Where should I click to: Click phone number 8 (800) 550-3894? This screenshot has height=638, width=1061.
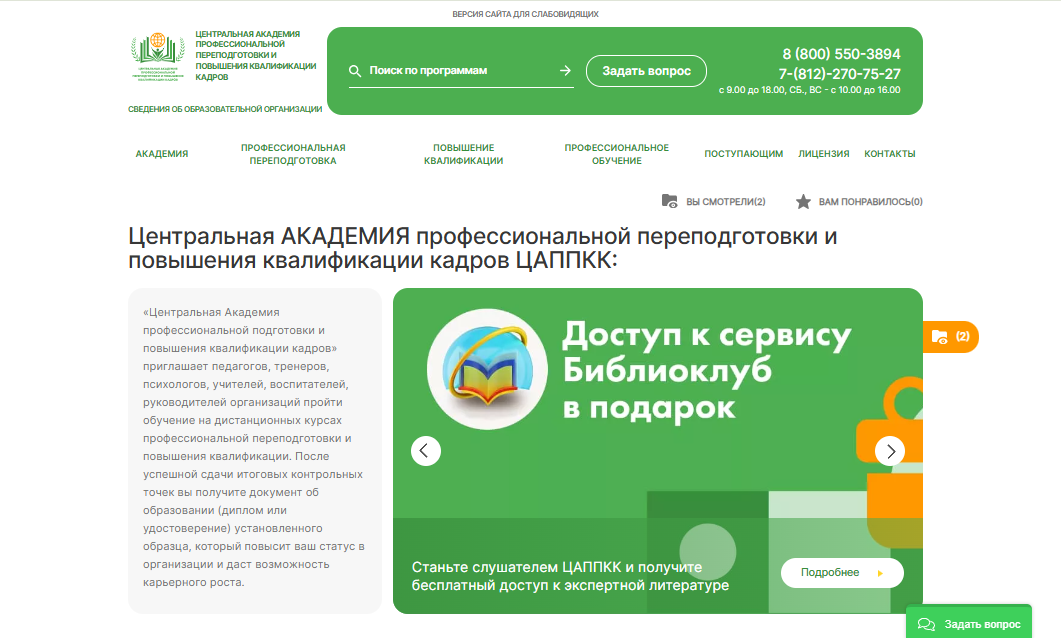[x=841, y=54]
